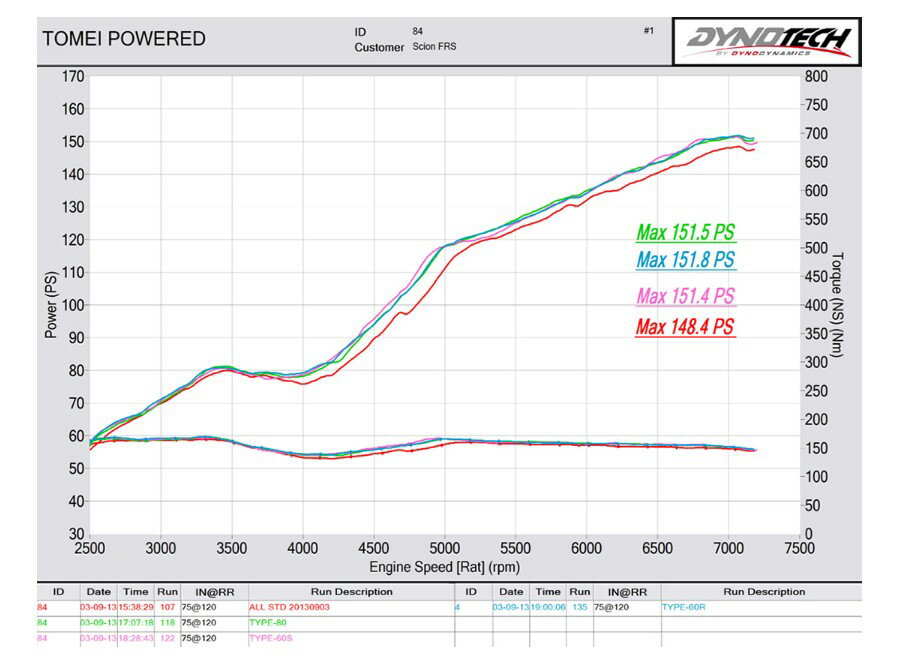Click the 5000 tick on the rpm axis

[x=445, y=548]
